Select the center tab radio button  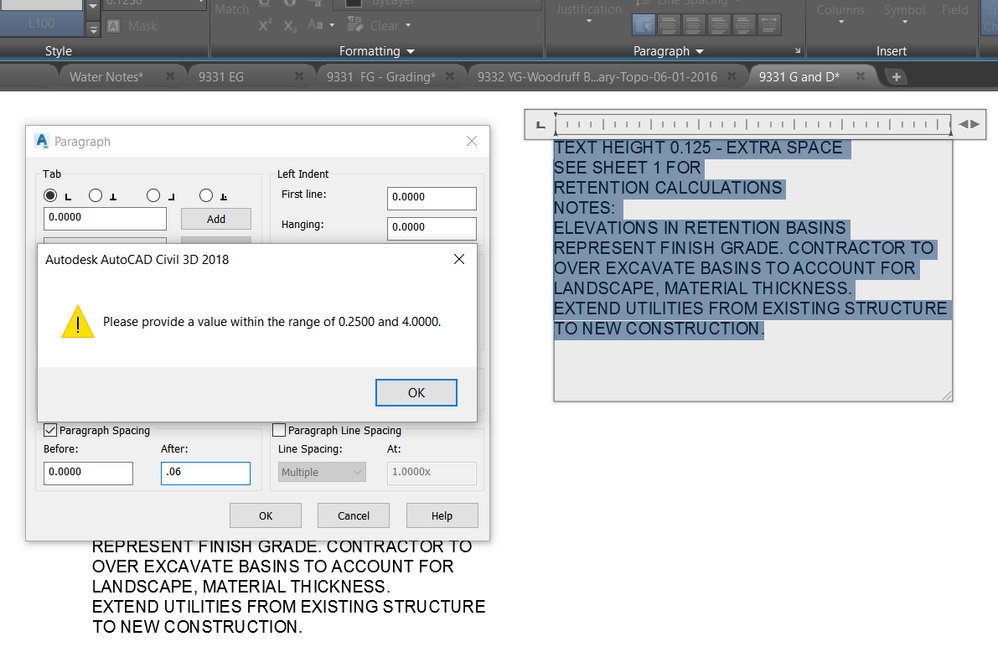[x=95, y=195]
